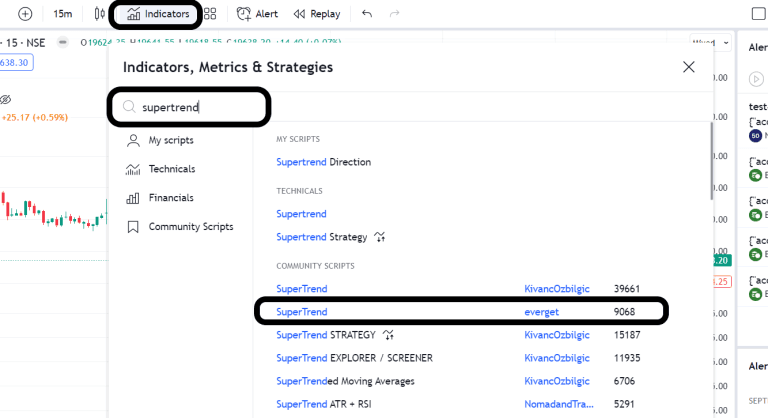Open the candlestick chart style icon

point(98,14)
